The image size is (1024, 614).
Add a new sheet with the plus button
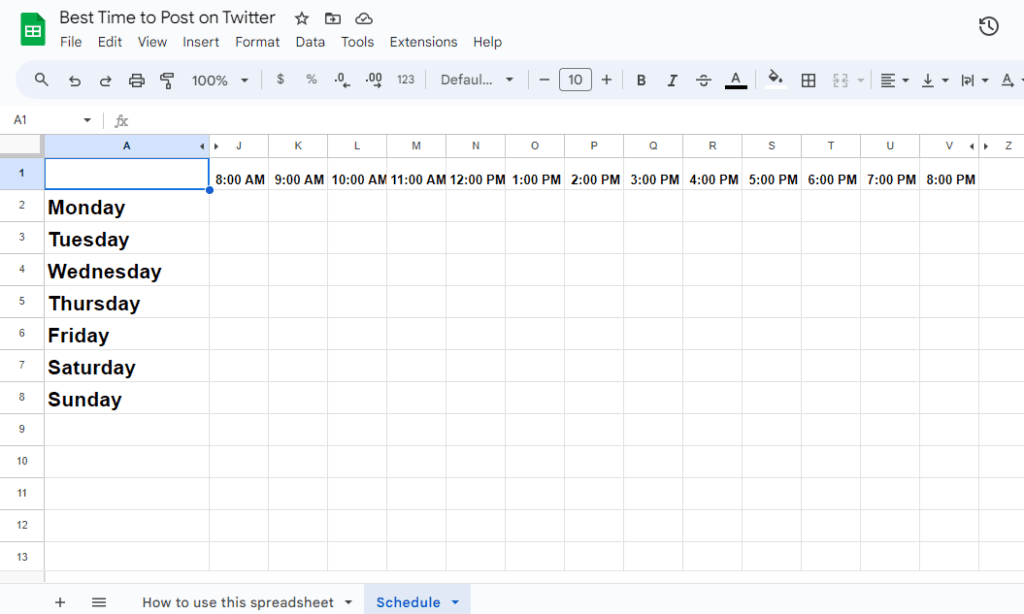(x=60, y=601)
